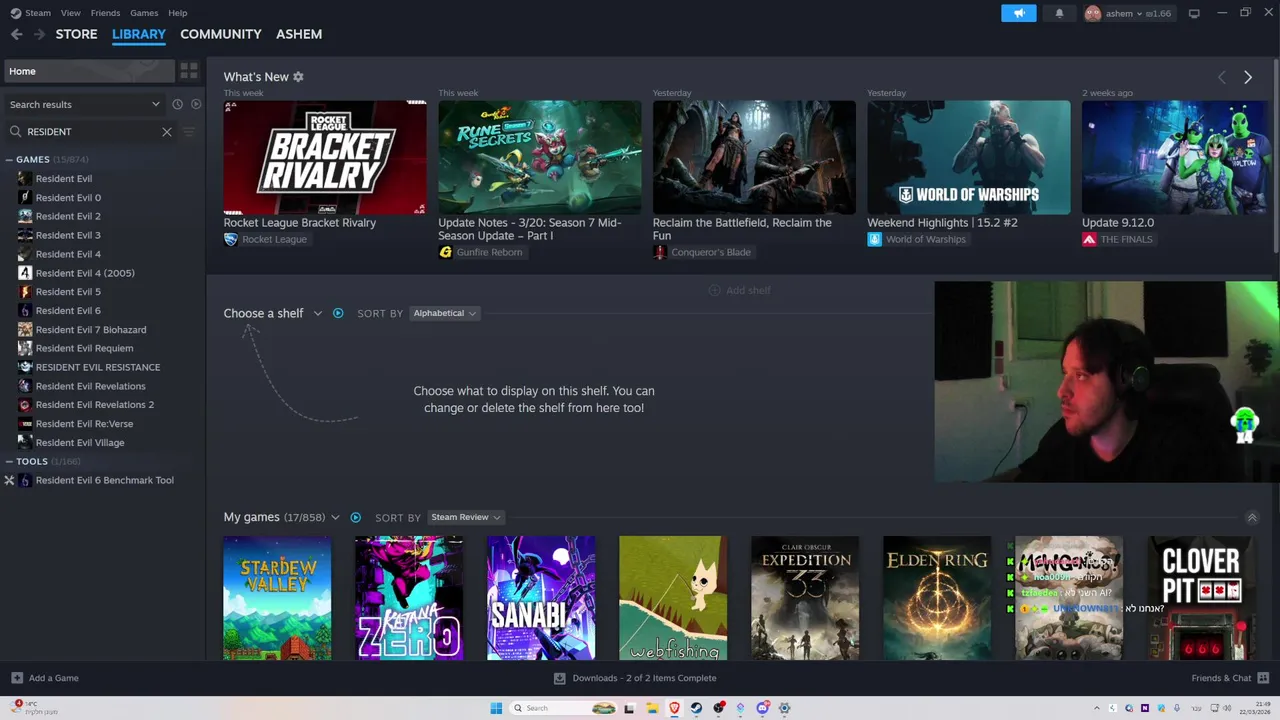The height and width of the screenshot is (720, 1280).
Task: Open File Explorer from taskbar
Action: 652,708
